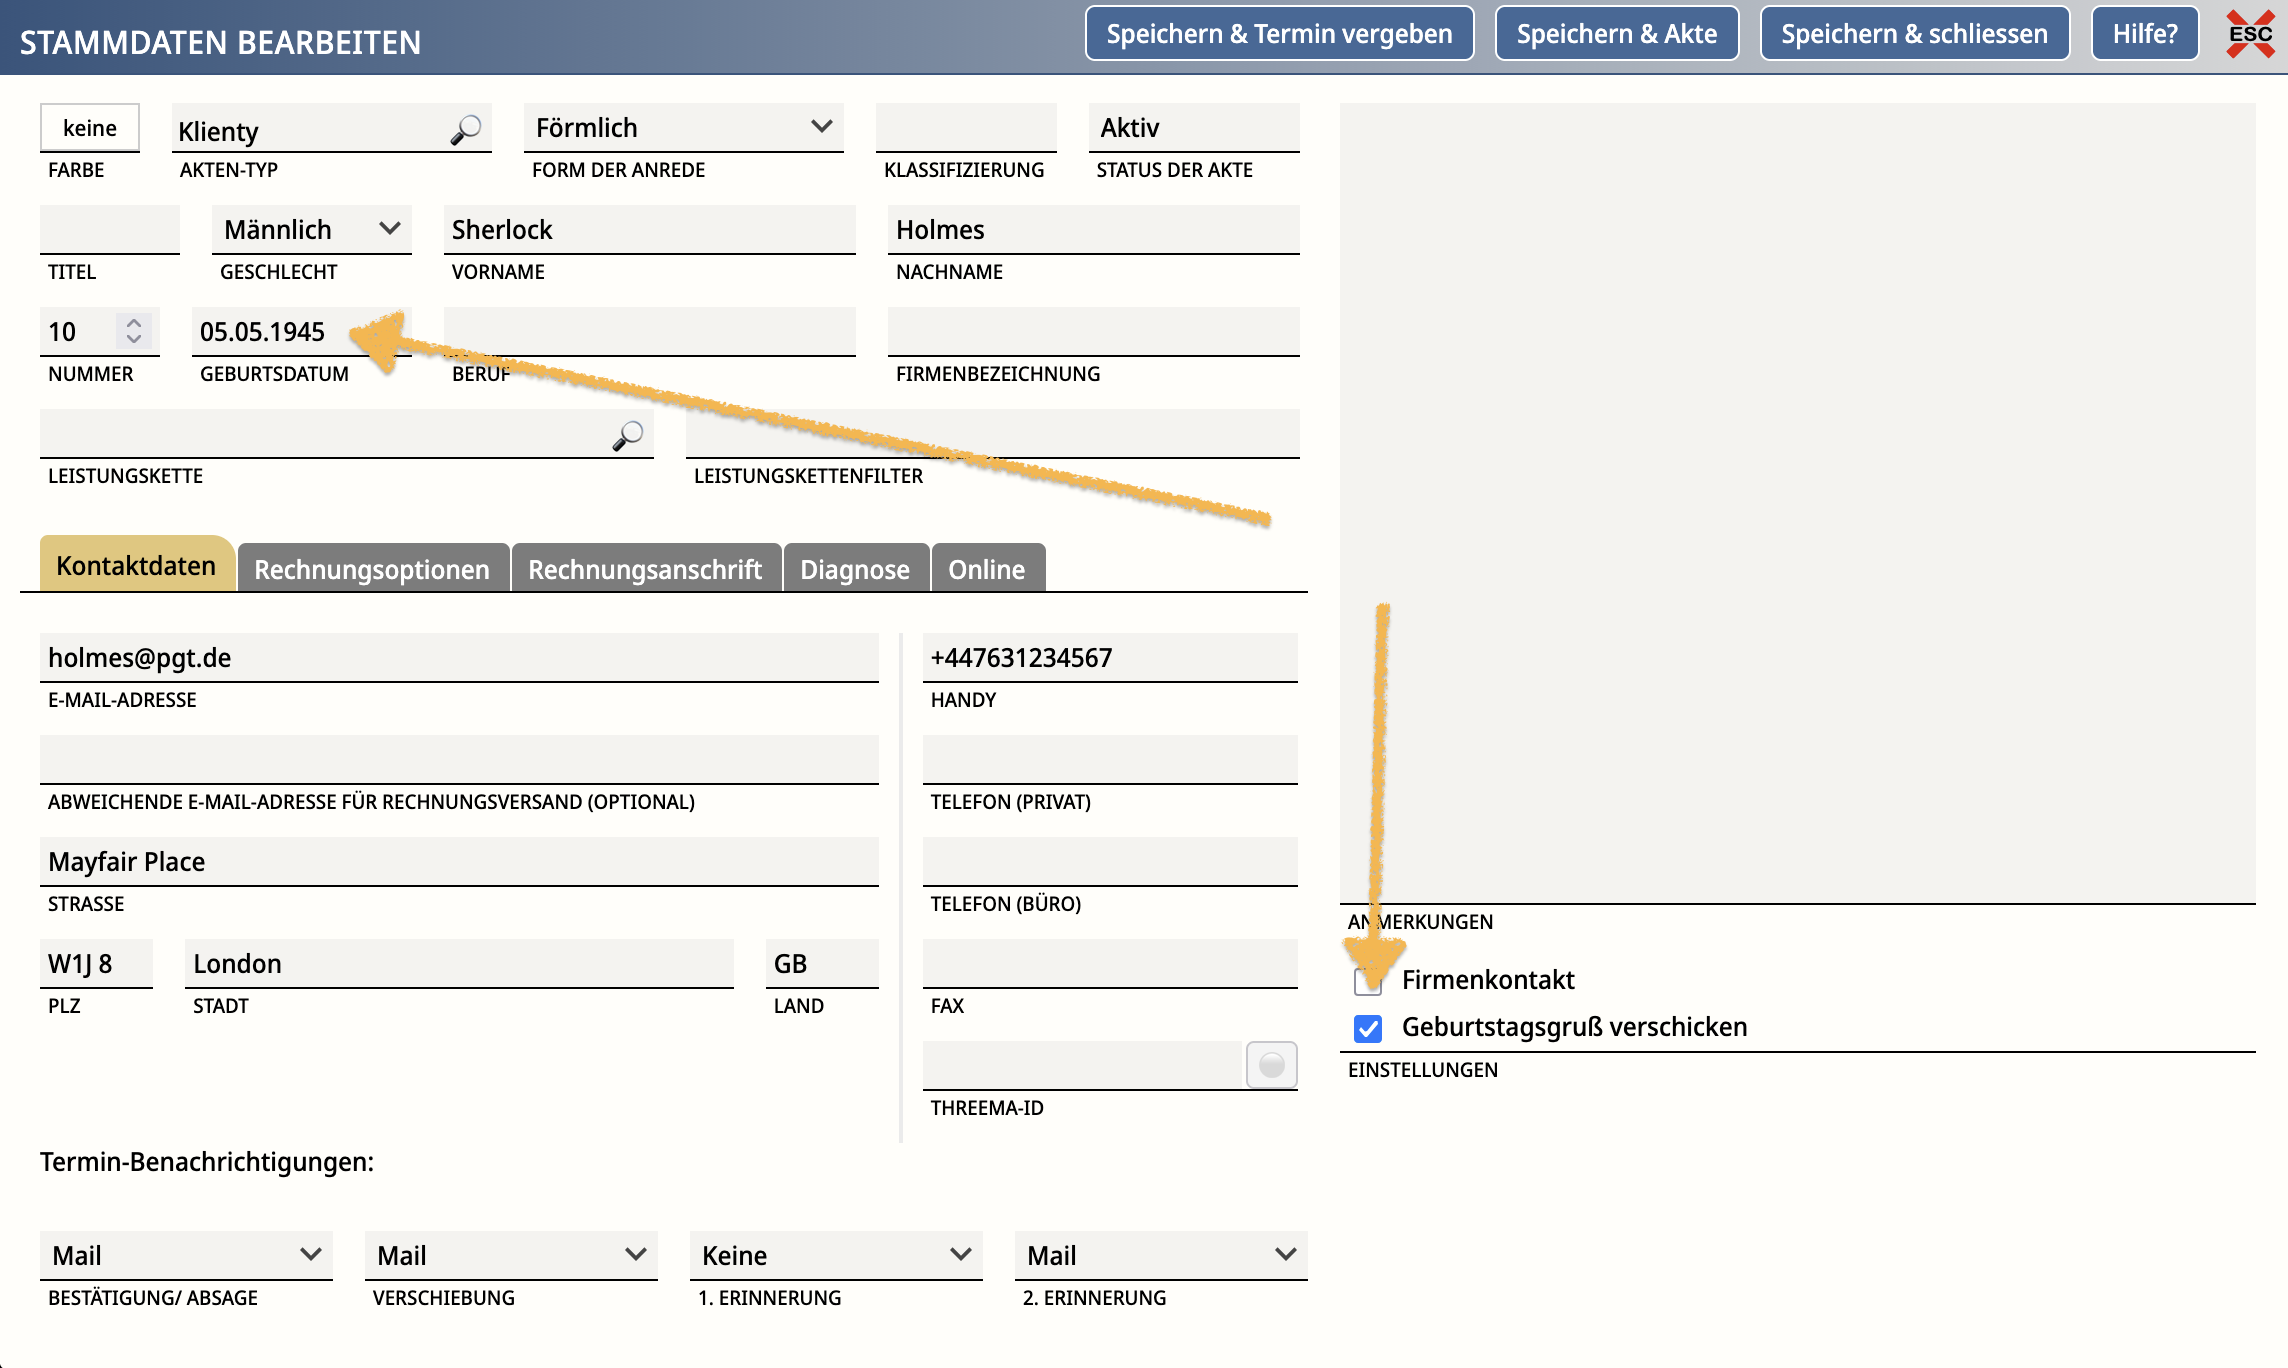Click the round Threema-ID button
The image size is (2288, 1368).
click(1271, 1065)
